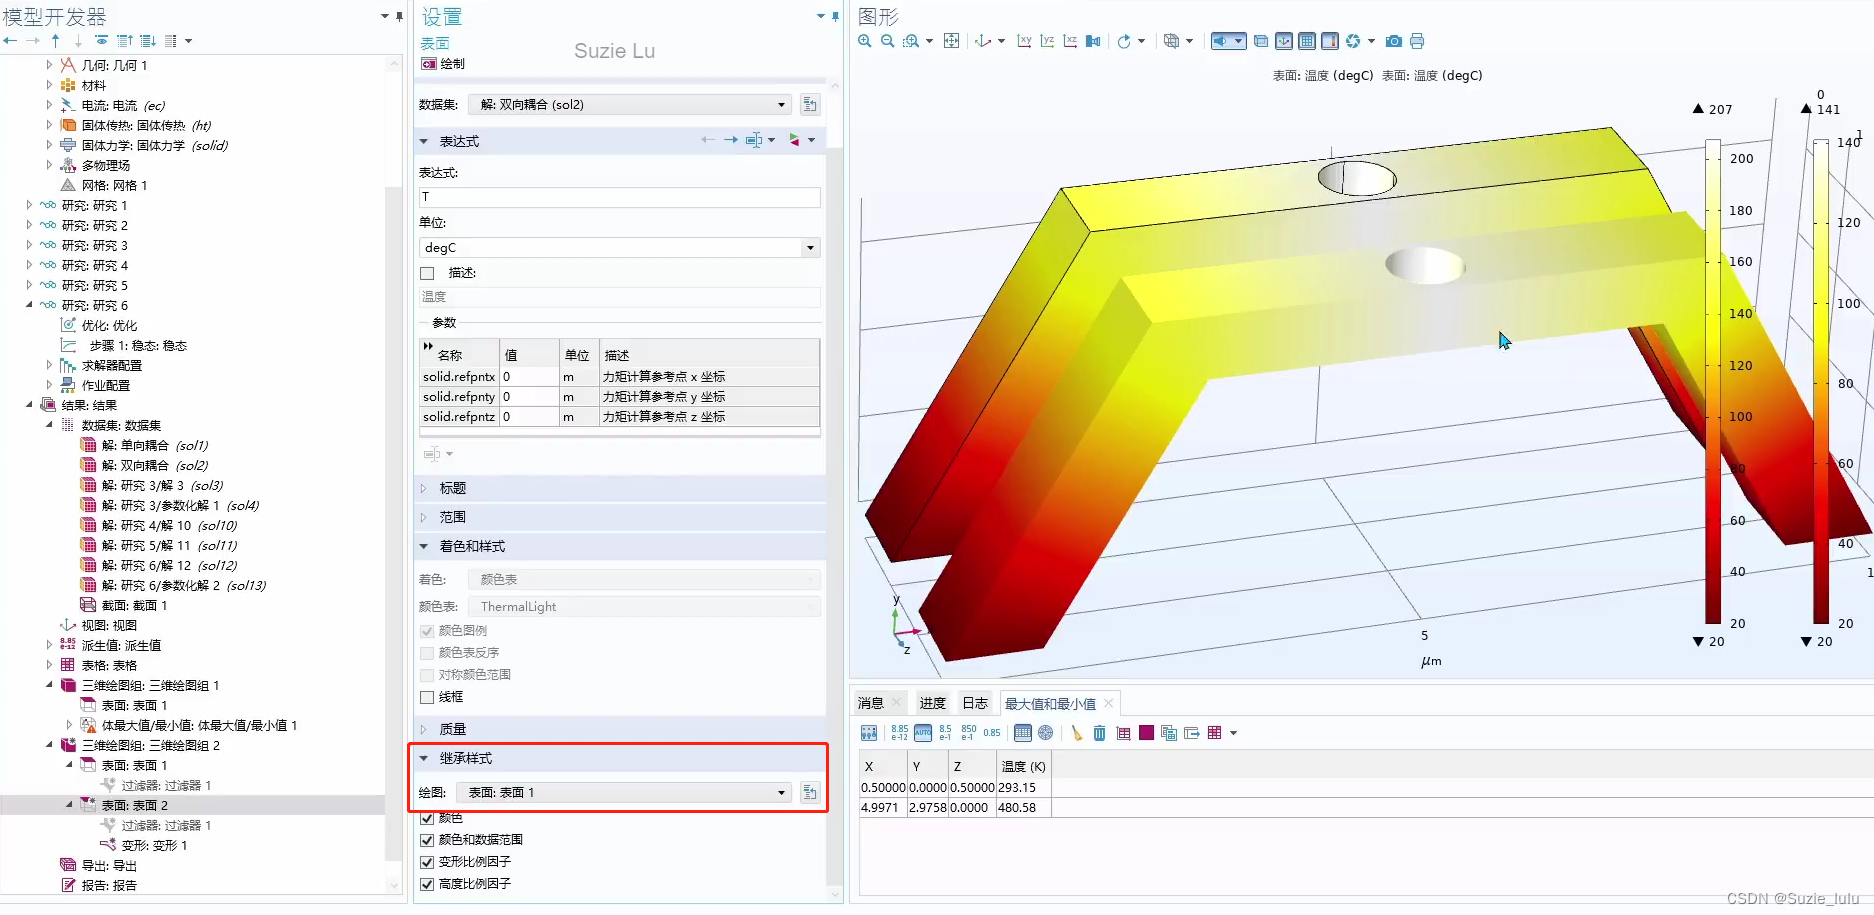Click the magenta color swatch in table toolbar
The image size is (1874, 915).
(x=1146, y=732)
